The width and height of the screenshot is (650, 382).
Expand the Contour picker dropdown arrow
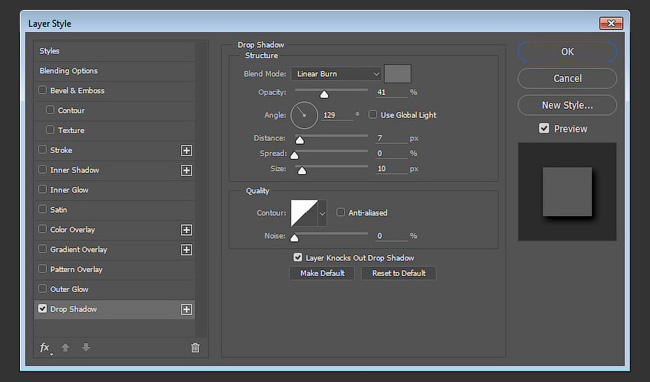click(322, 213)
